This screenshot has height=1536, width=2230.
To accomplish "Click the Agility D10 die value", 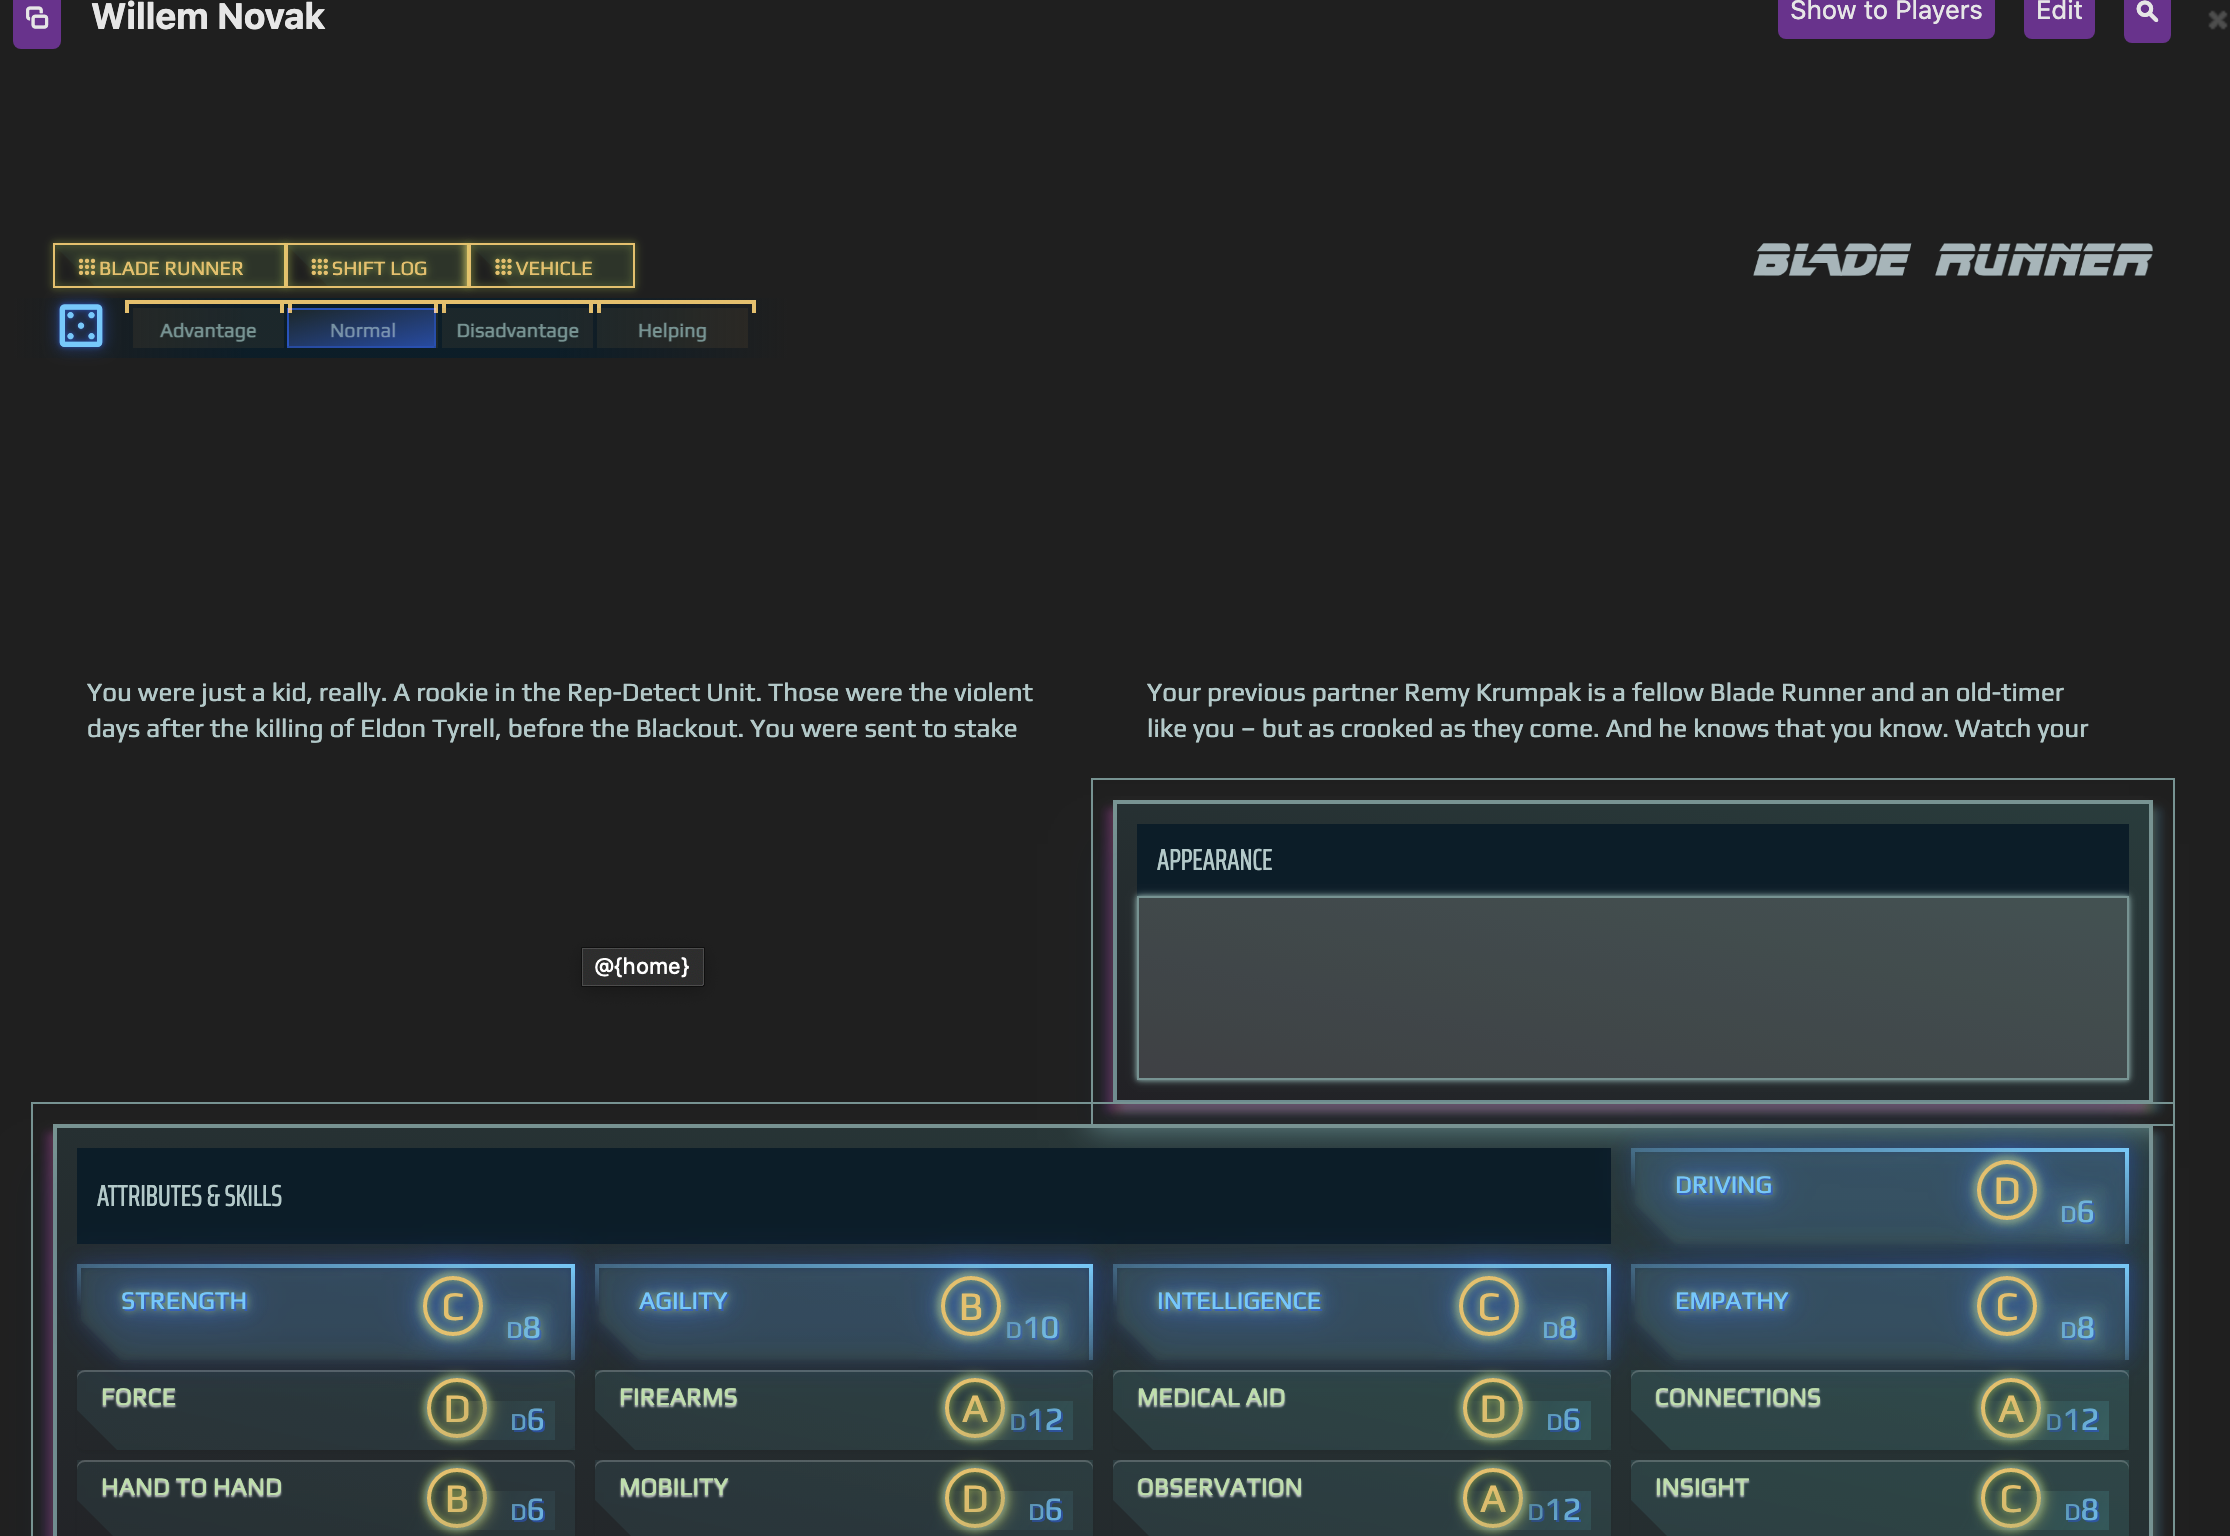I will [1032, 1328].
